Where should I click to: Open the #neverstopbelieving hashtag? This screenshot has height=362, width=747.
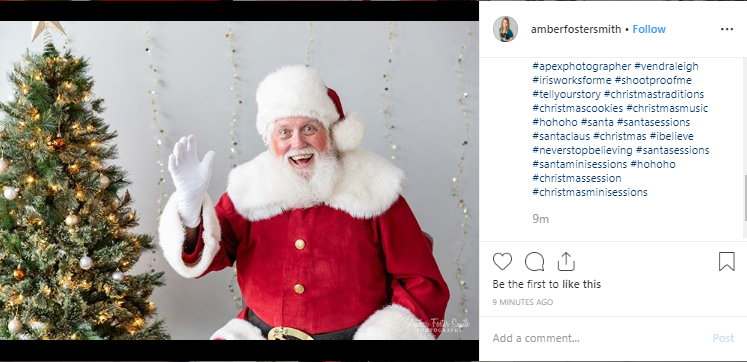(x=582, y=150)
